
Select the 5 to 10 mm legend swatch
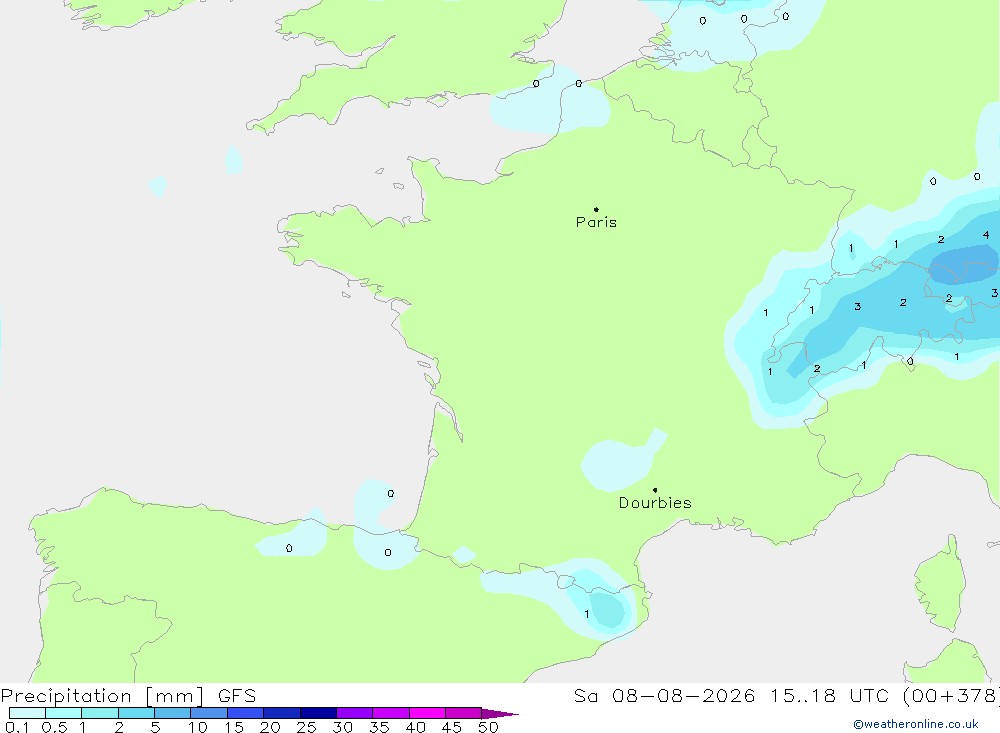coord(172,713)
